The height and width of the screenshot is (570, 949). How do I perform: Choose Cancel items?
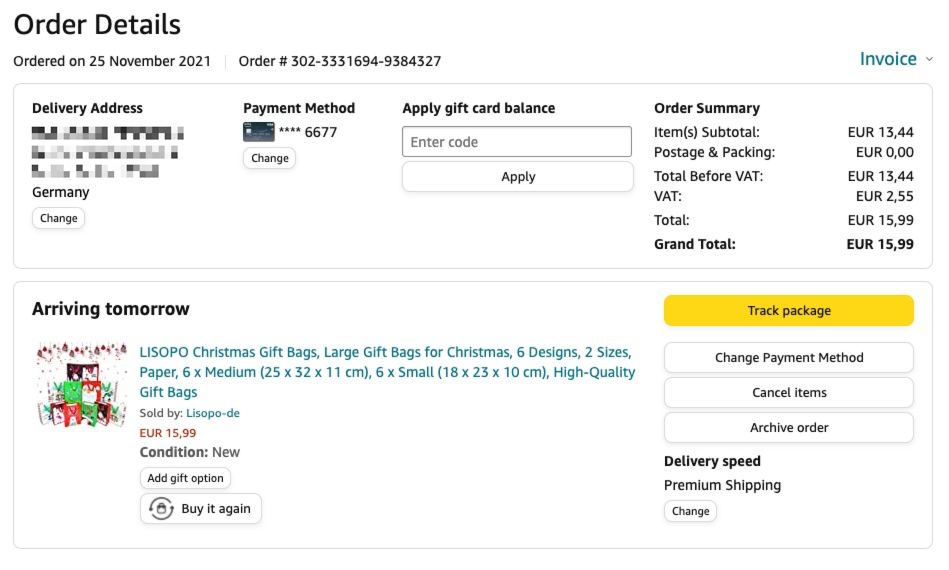pyautogui.click(x=788, y=393)
